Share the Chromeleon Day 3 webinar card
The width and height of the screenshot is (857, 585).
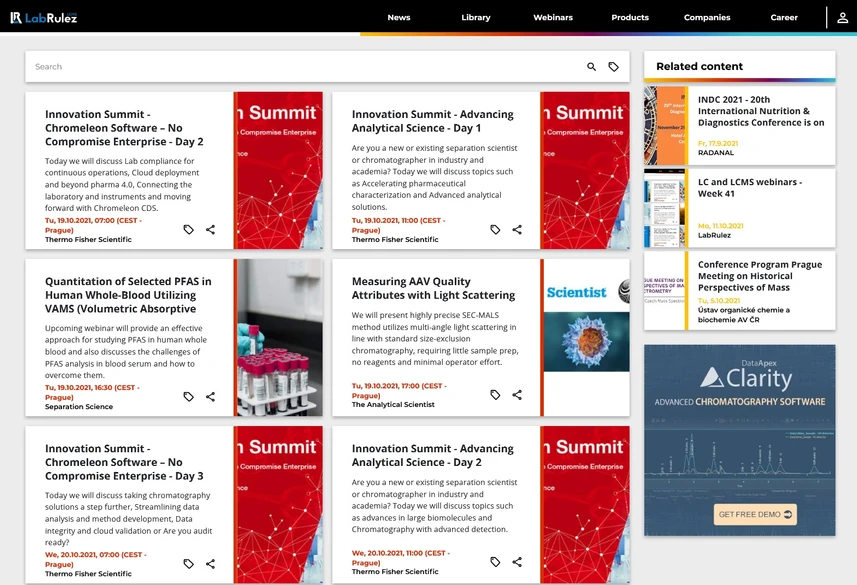tap(210, 564)
